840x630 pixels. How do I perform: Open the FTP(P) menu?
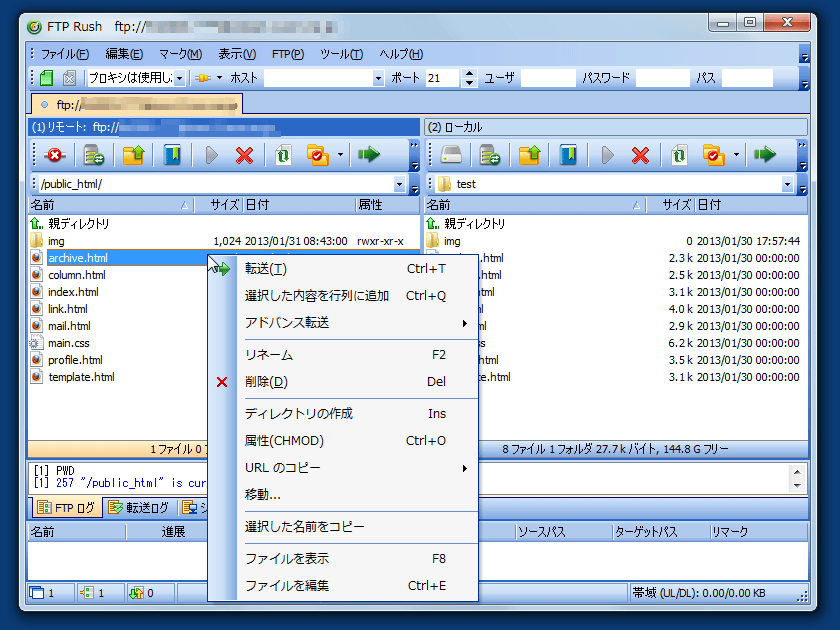point(288,54)
